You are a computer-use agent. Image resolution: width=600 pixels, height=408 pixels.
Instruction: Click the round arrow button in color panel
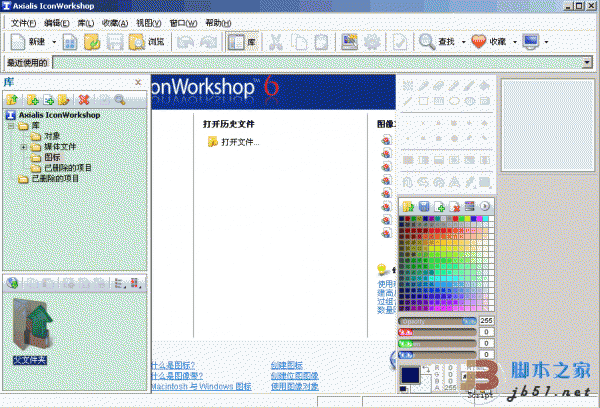(x=485, y=206)
